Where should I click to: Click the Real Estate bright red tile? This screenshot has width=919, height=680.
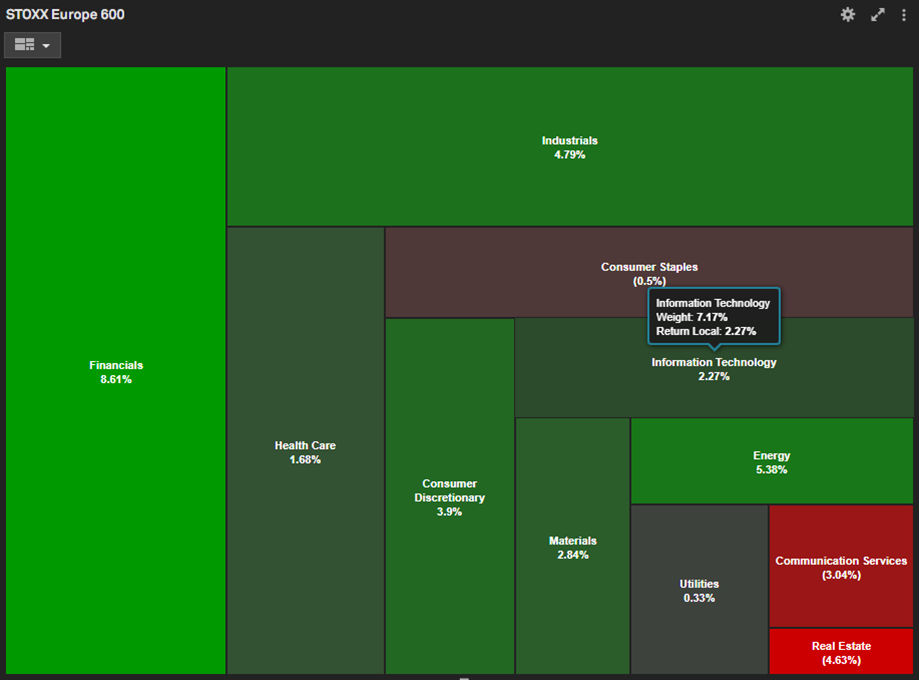(840, 652)
